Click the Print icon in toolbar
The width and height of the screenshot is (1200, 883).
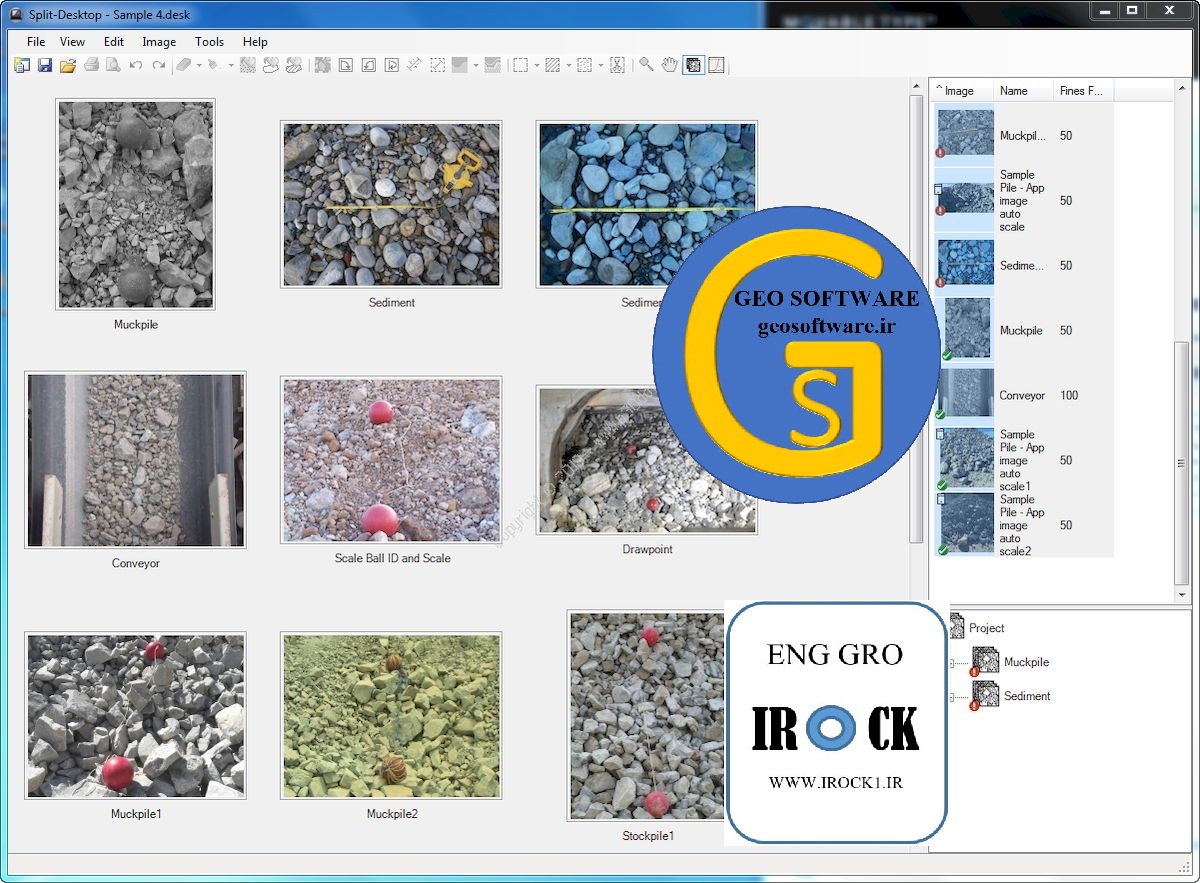(x=91, y=65)
